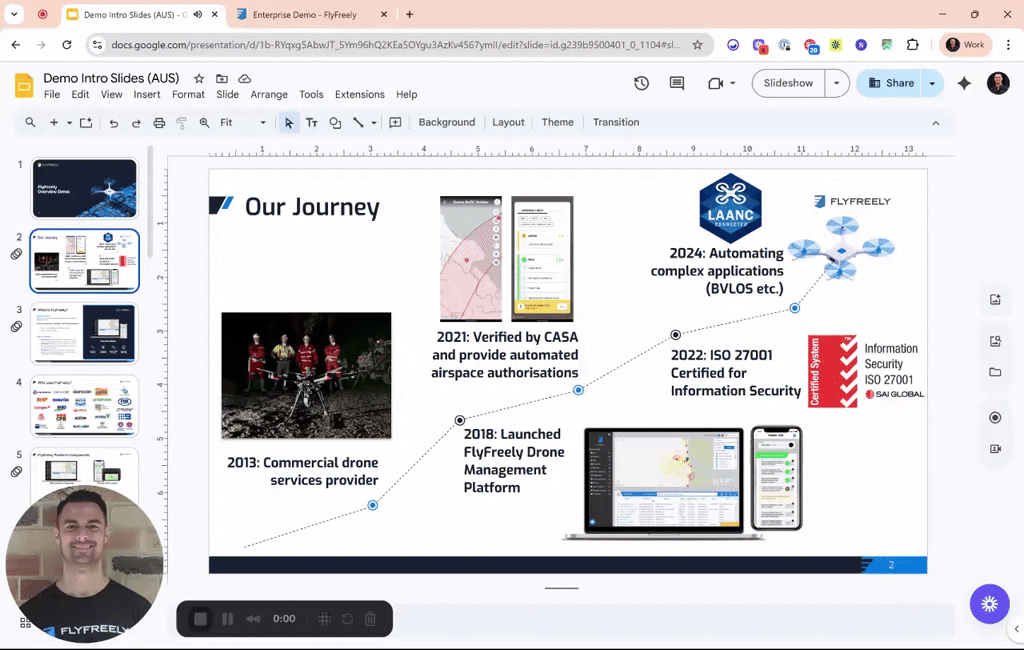Open the Format menu
The height and width of the screenshot is (650, 1024).
[188, 94]
